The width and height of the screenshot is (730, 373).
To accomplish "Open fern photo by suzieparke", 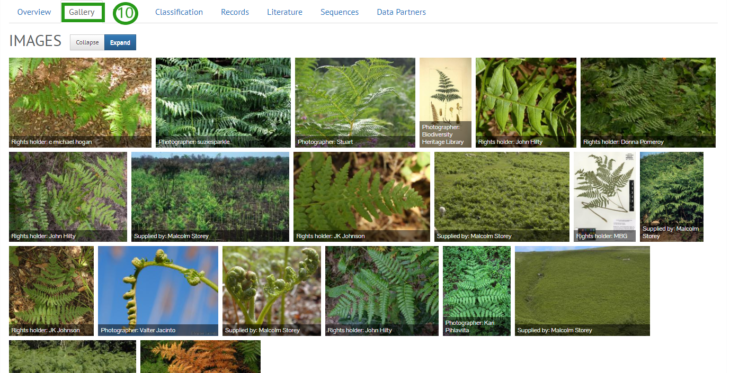I will [223, 102].
